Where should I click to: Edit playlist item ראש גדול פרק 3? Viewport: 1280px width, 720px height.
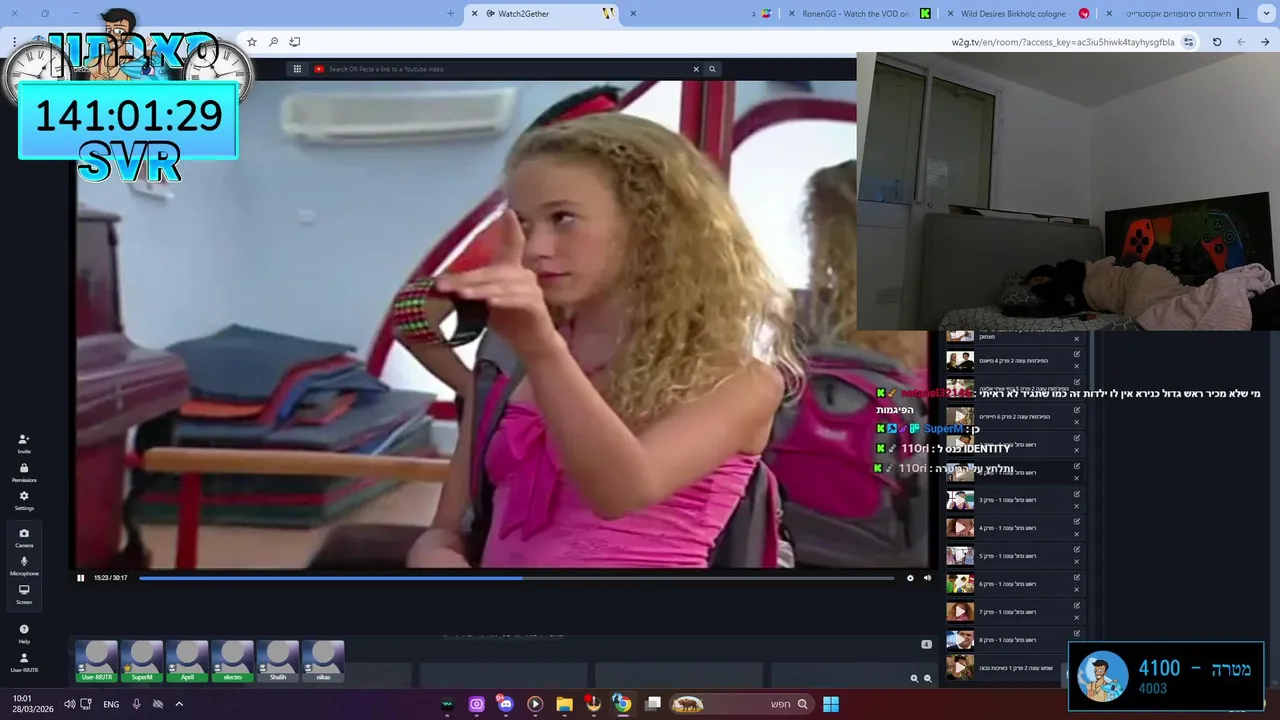coord(1077,494)
